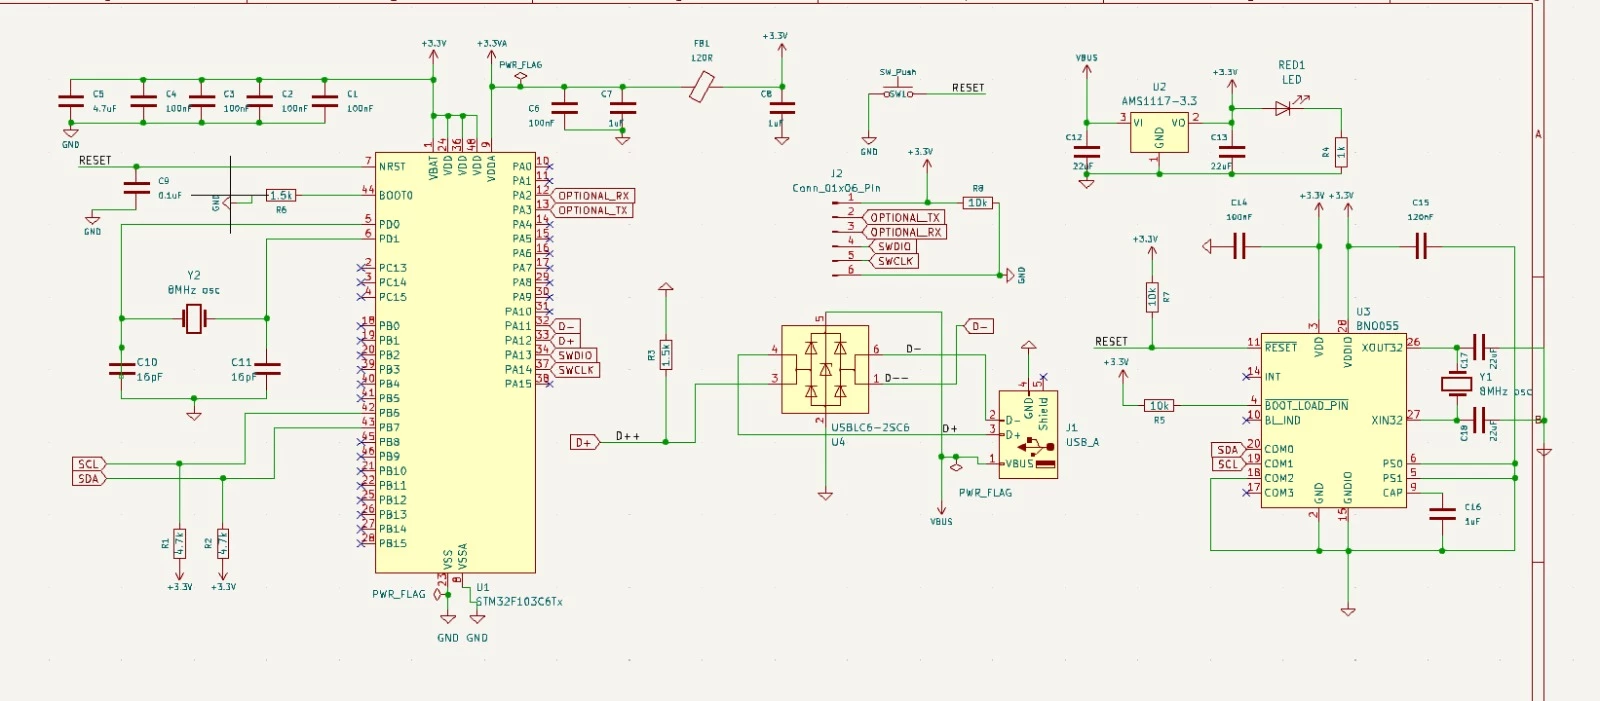Viewport: 1600px width, 701px height.
Task: Click the SDA label at BNO055 COM0
Action: point(1227,450)
